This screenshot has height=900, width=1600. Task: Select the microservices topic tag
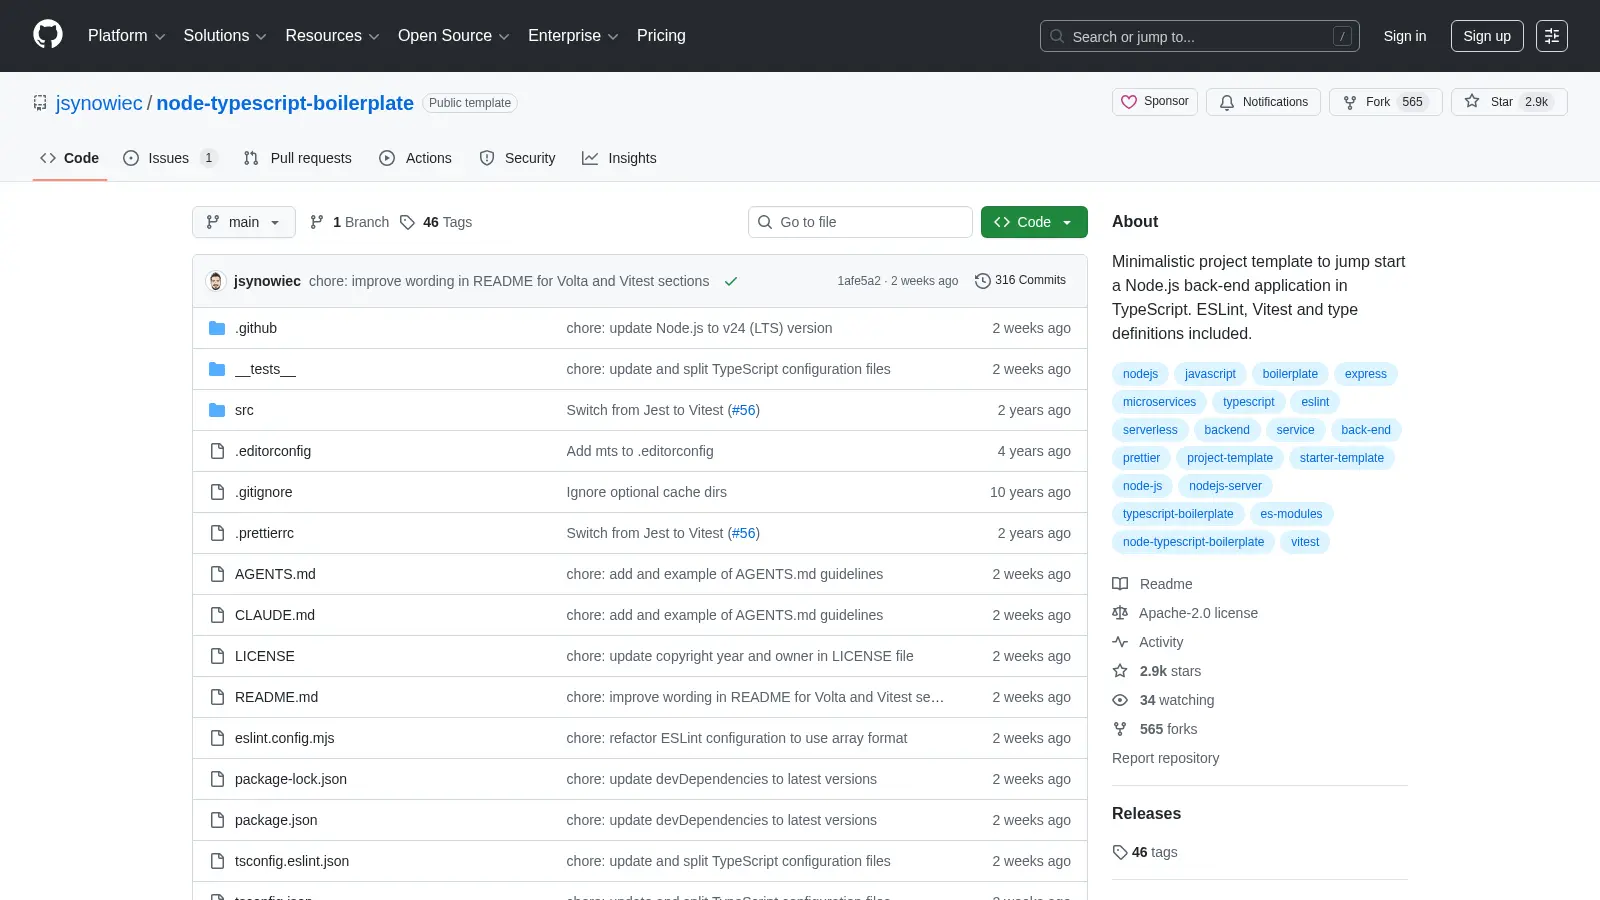pyautogui.click(x=1159, y=402)
